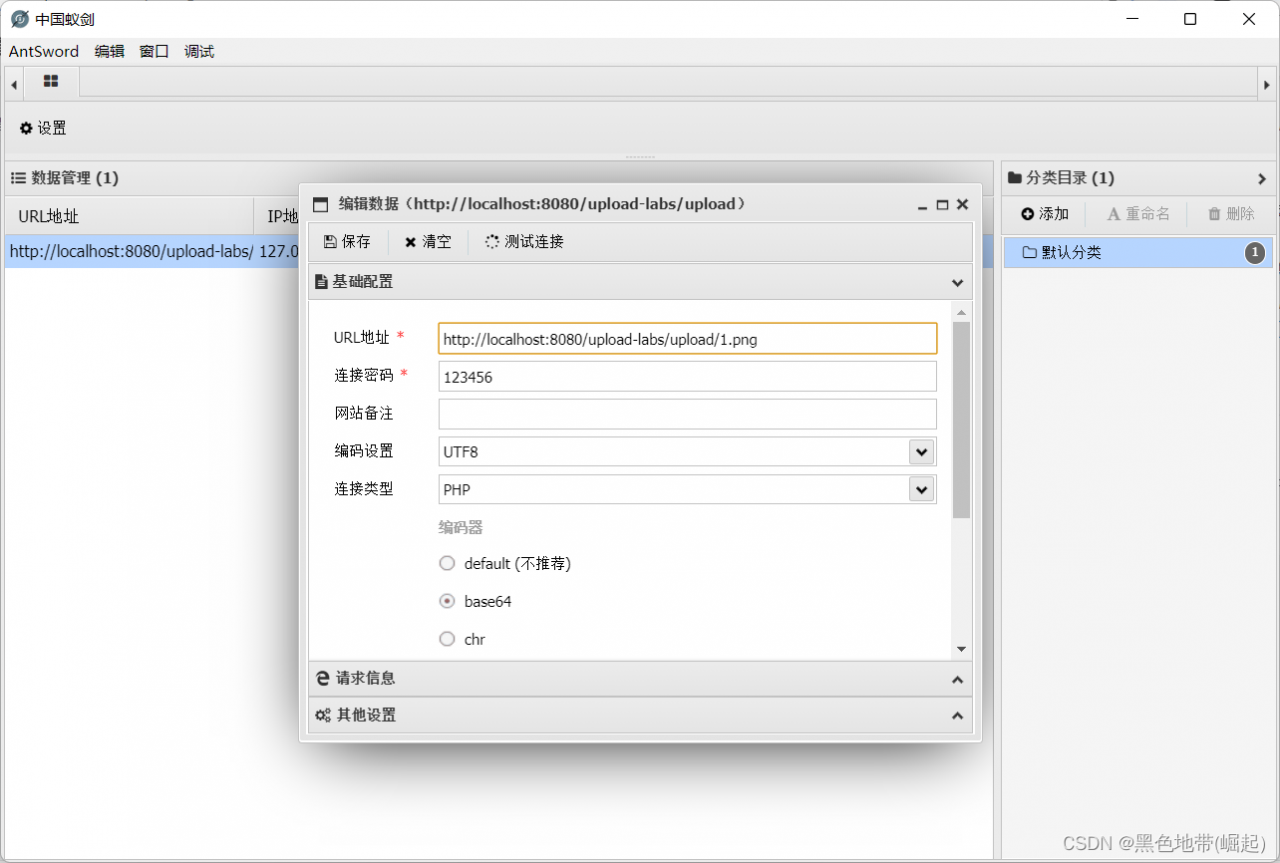Minimize the 编辑数据 dialog
The height and width of the screenshot is (863, 1280).
tap(923, 205)
